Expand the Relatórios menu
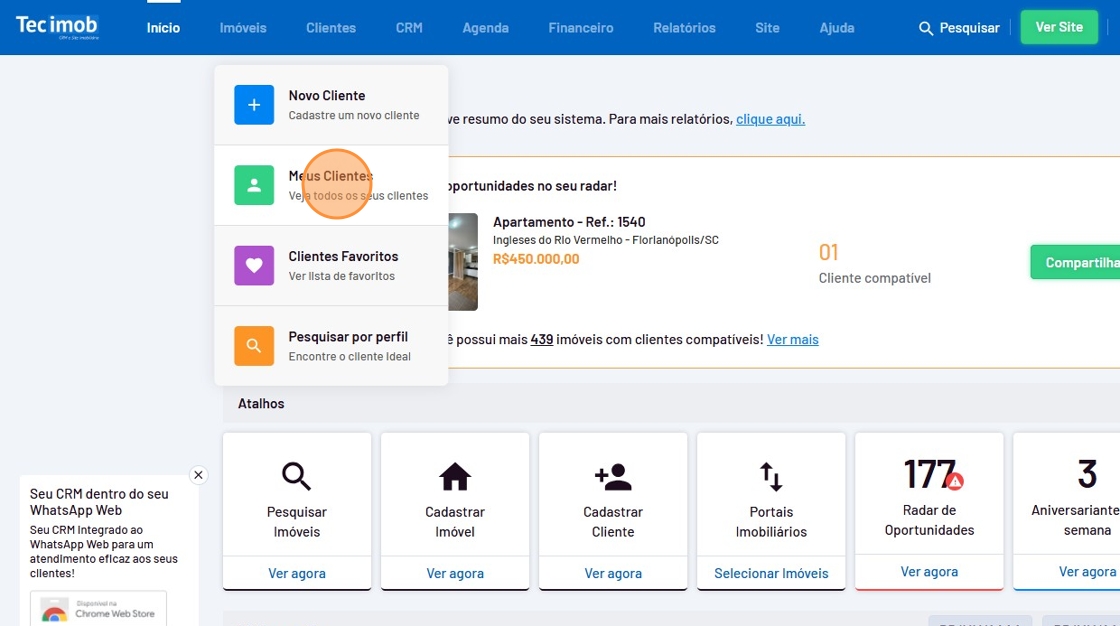The width and height of the screenshot is (1120, 626). coord(684,28)
